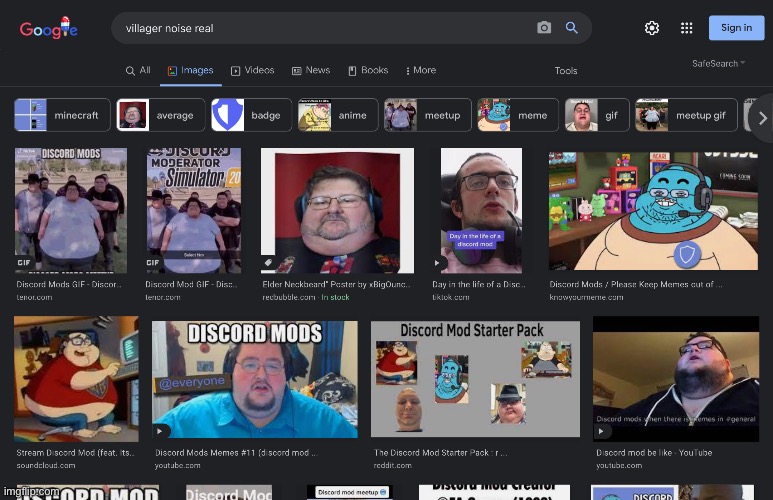Click the magnifier search button
This screenshot has height=500, width=773.
coord(571,28)
